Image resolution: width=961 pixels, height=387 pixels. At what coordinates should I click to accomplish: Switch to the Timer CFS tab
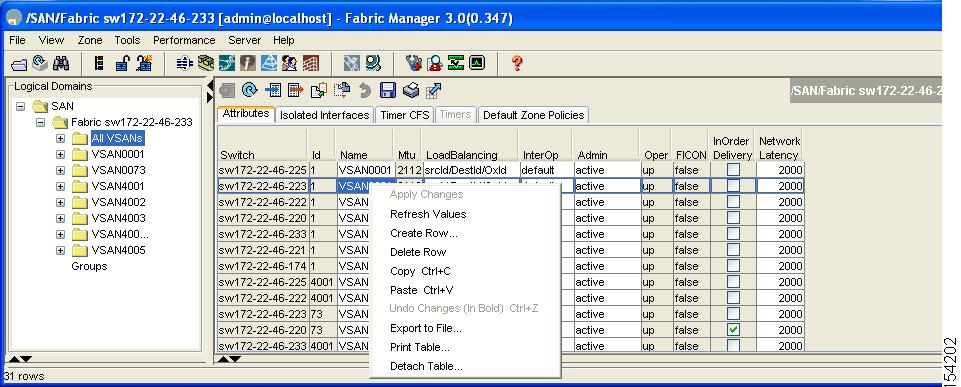coord(404,115)
